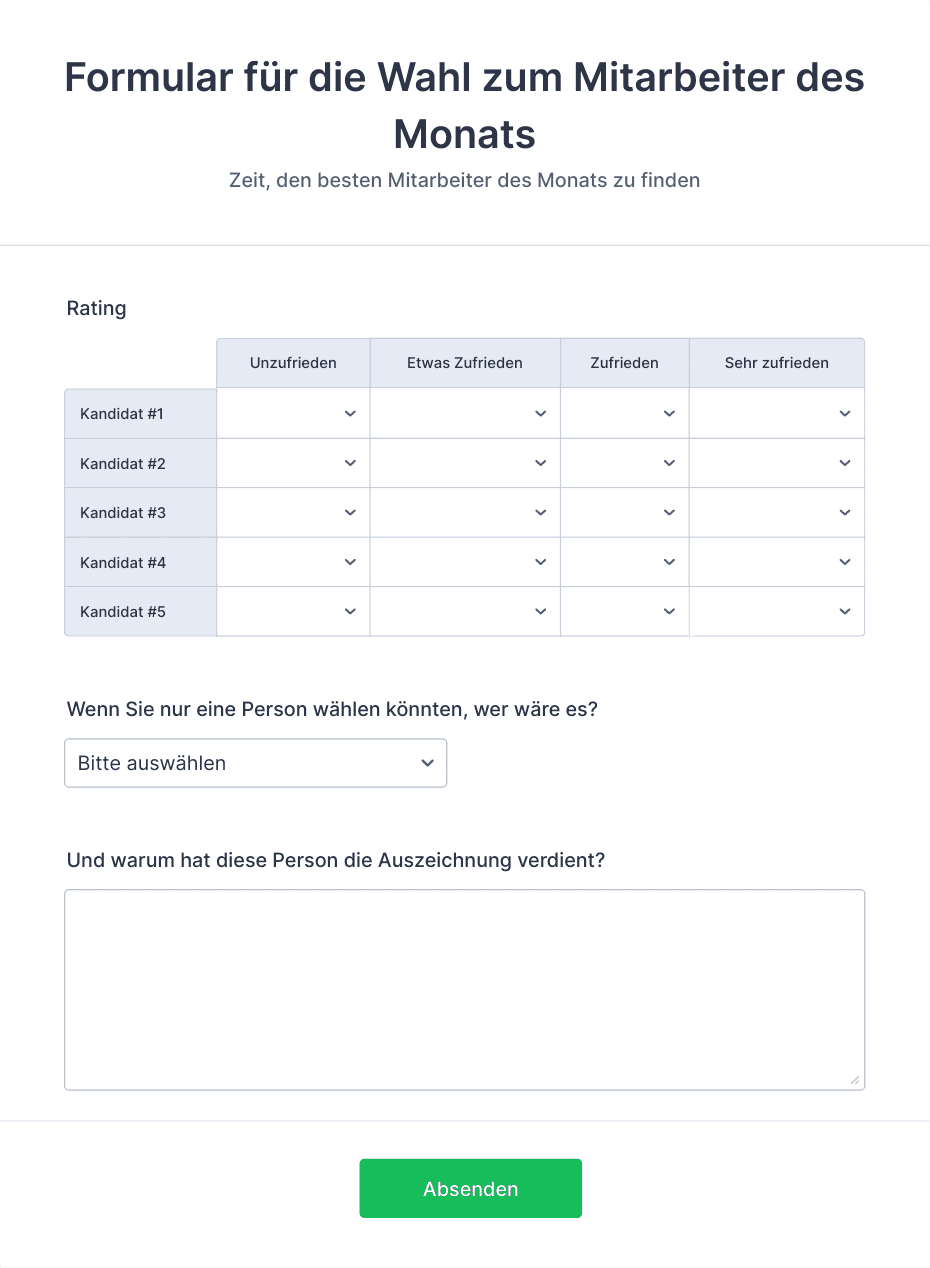Click the Unzufrieden column header

coord(292,362)
